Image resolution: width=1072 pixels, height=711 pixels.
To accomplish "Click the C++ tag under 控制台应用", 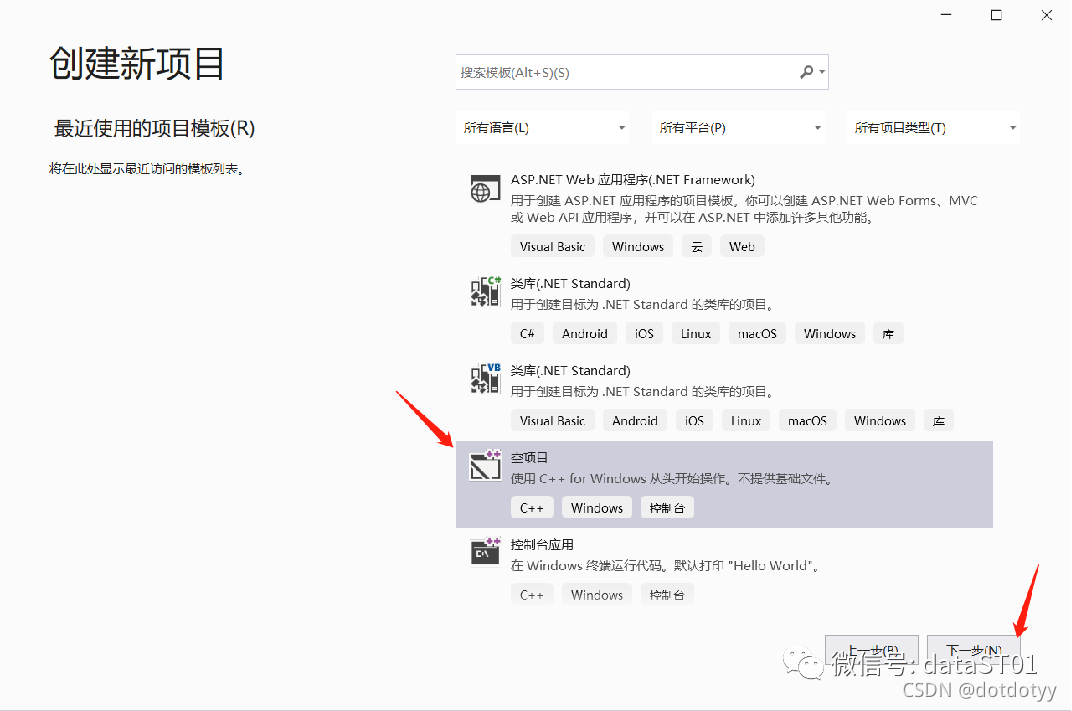I will 532,595.
